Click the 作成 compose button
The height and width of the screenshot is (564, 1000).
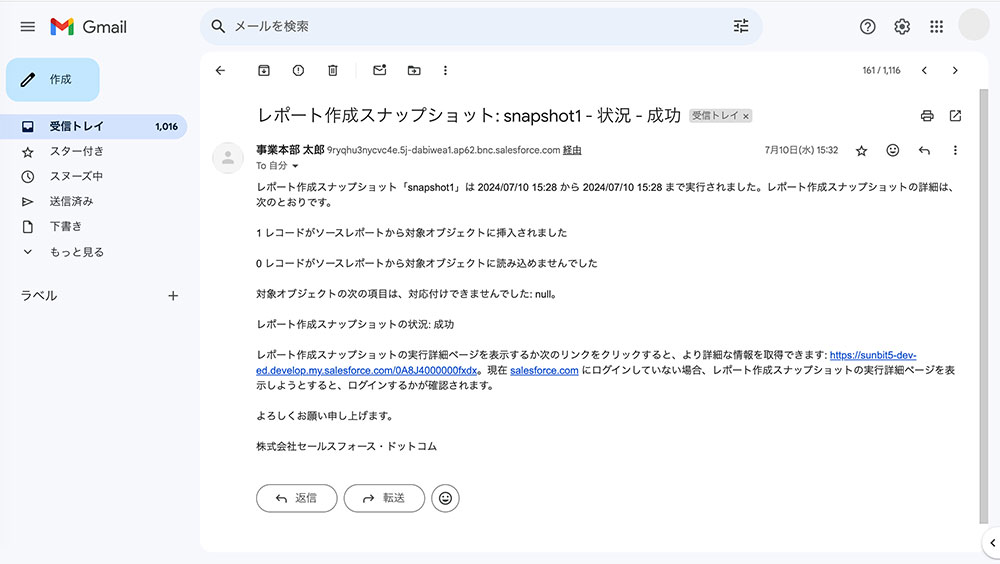click(53, 80)
